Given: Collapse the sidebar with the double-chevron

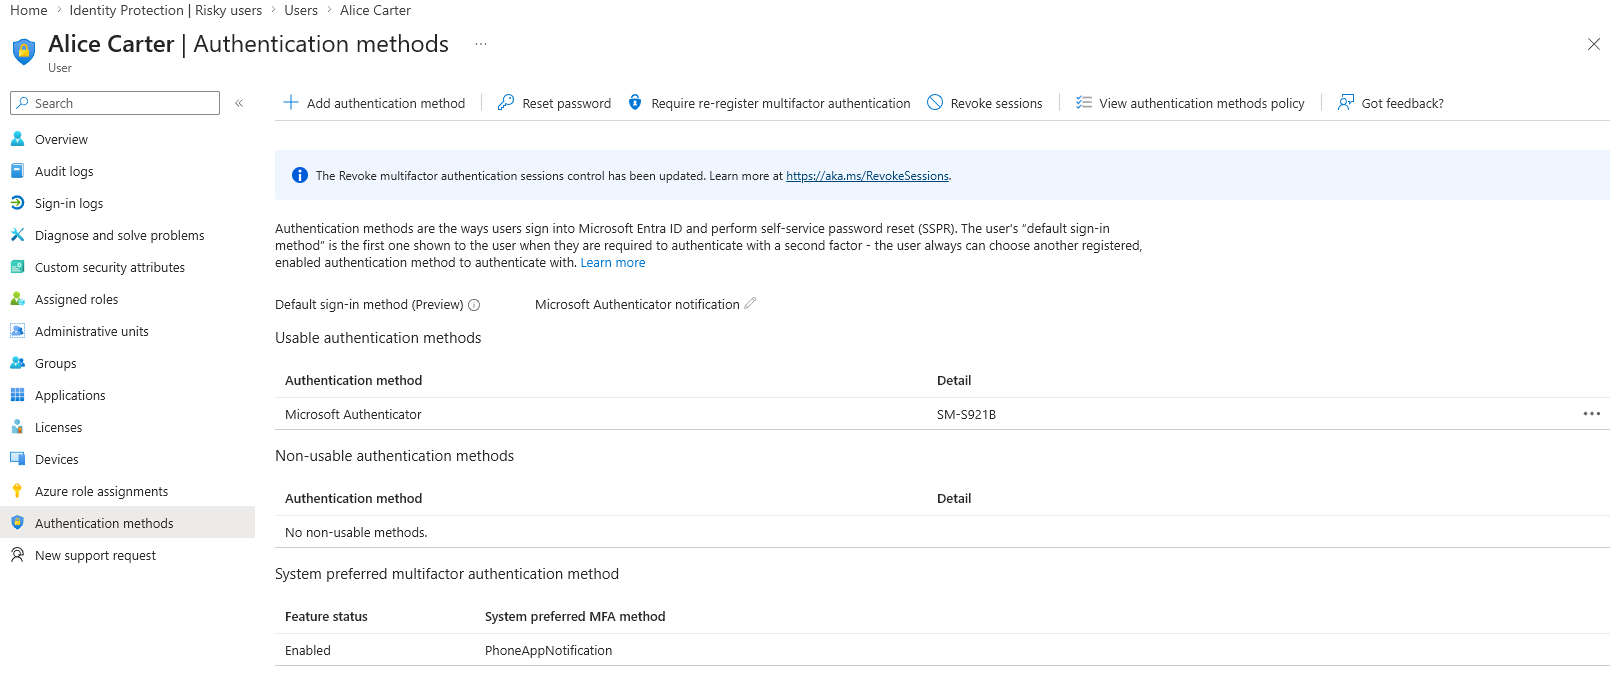Looking at the screenshot, I should coord(239,103).
